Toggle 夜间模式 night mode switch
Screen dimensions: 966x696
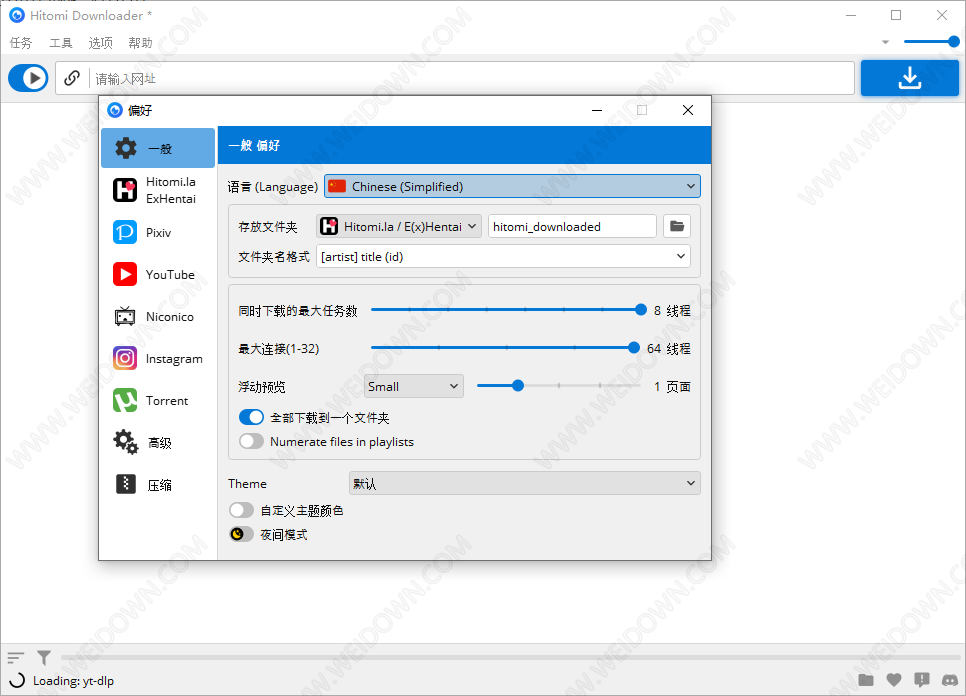pos(242,534)
